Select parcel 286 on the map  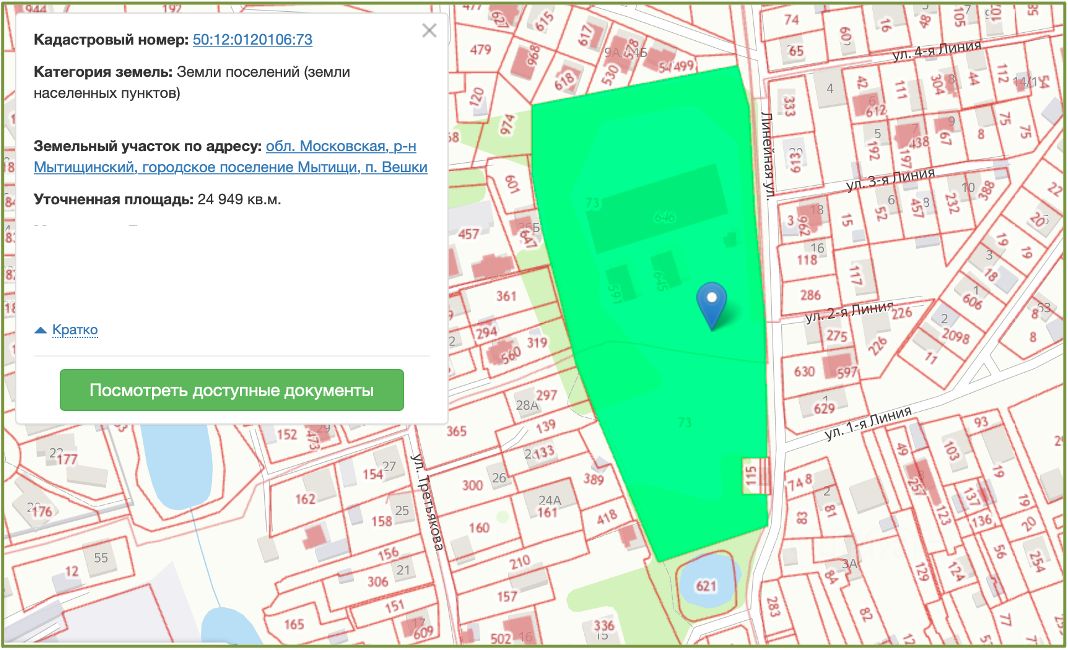point(811,295)
